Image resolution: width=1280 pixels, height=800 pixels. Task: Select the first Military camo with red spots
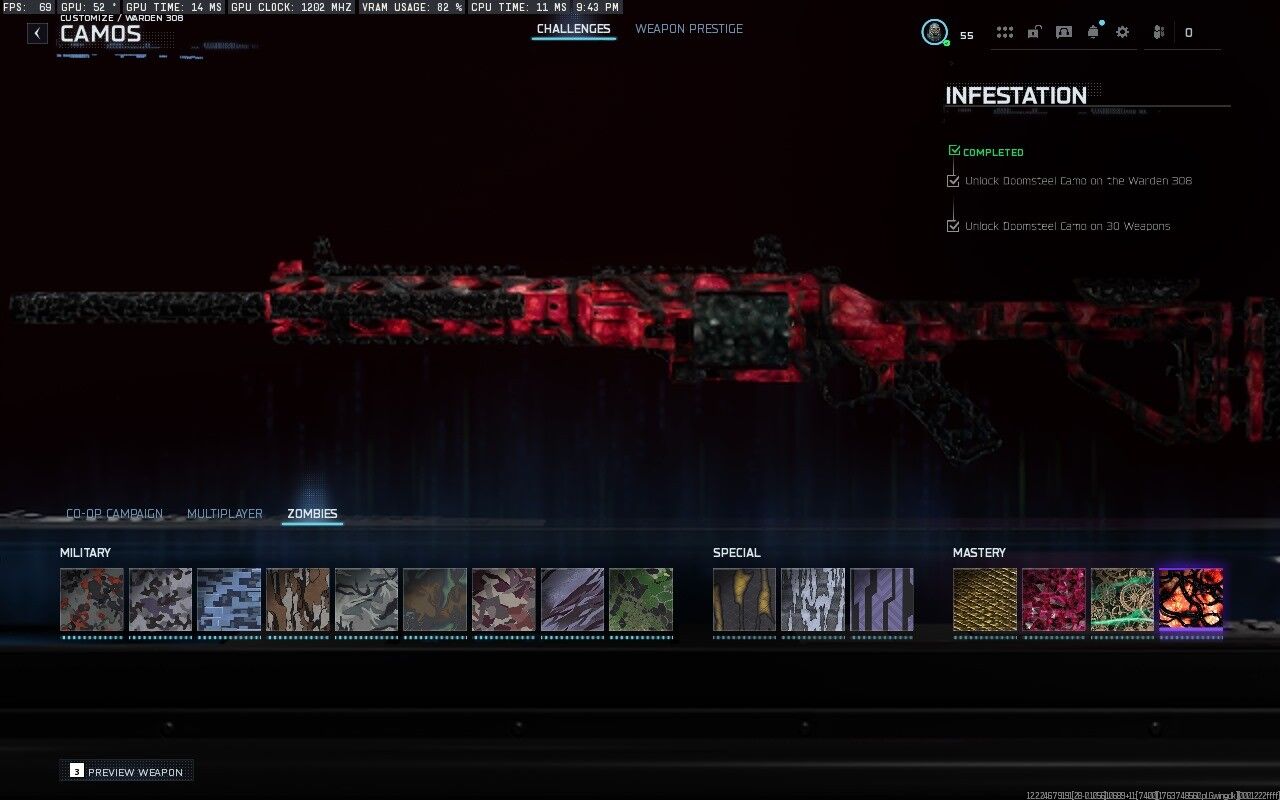(92, 600)
